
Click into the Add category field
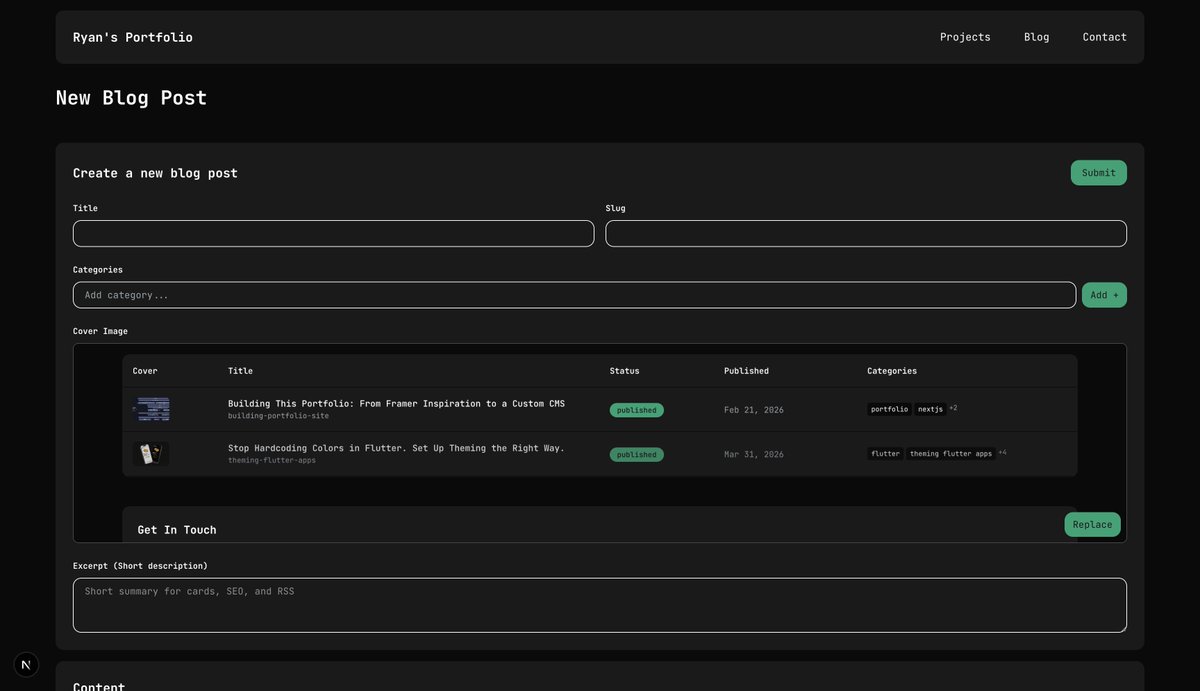[574, 295]
